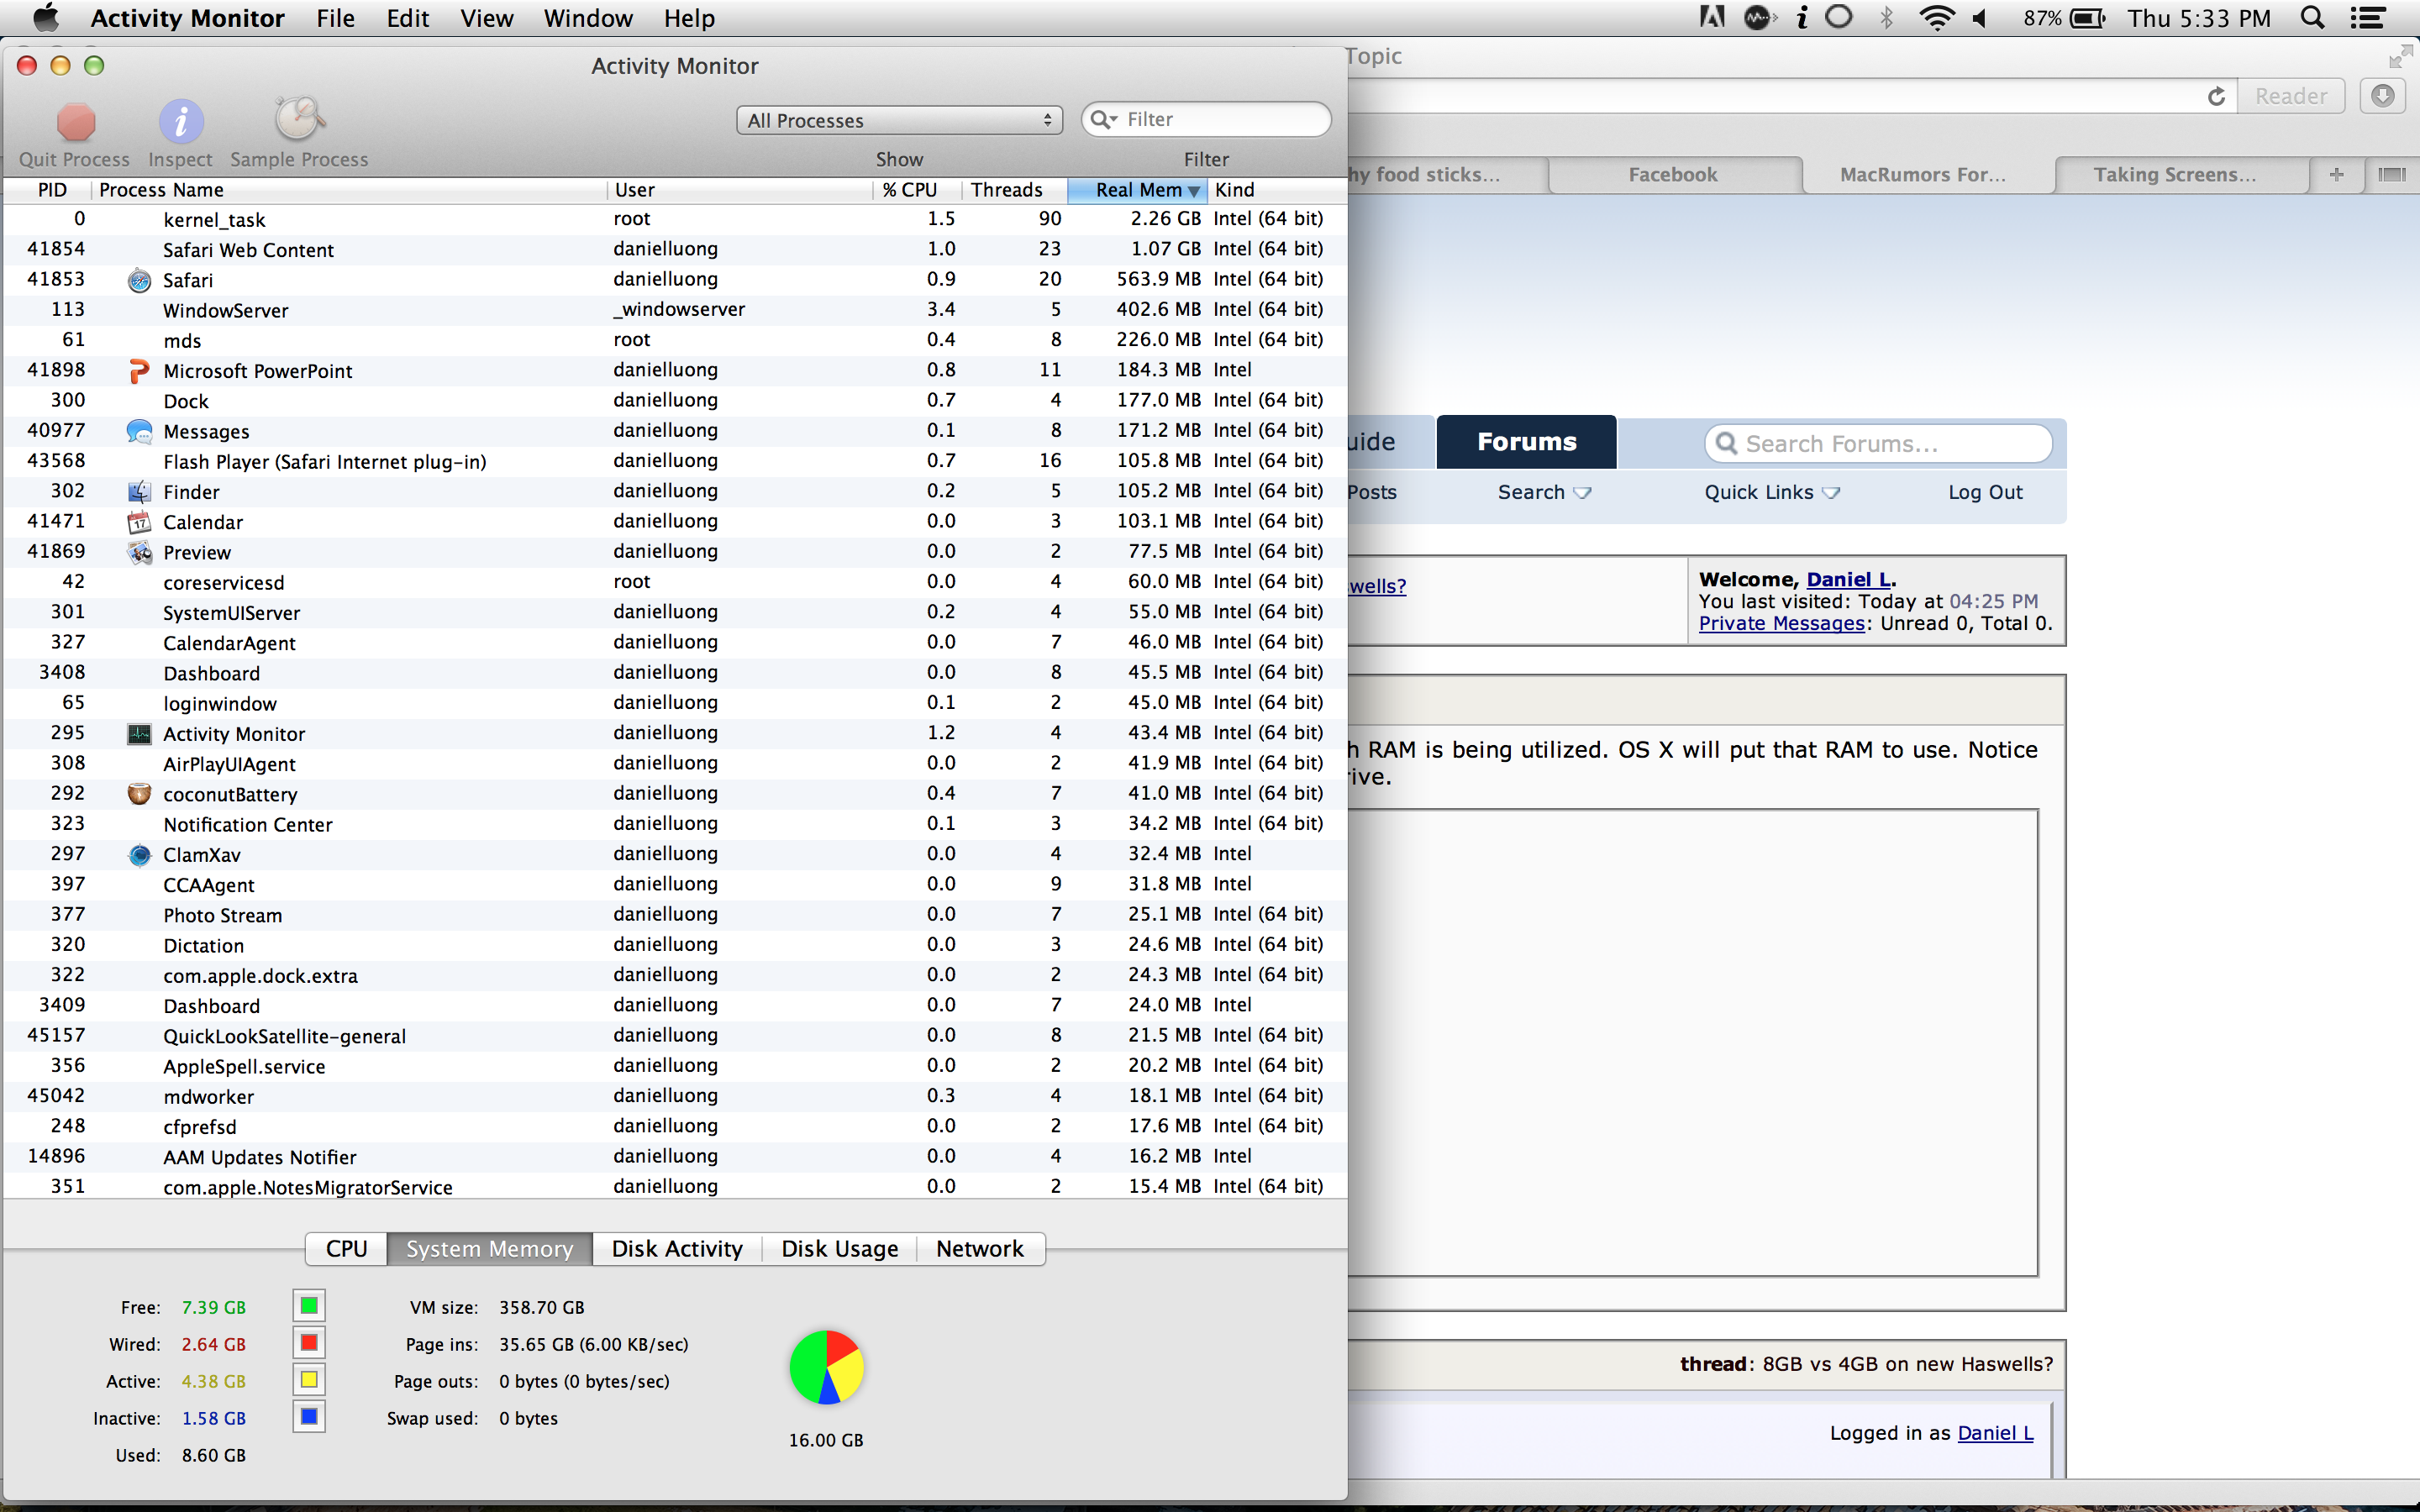The width and height of the screenshot is (2420, 1512).
Task: Switch to the Disk Usage tab
Action: [x=839, y=1249]
